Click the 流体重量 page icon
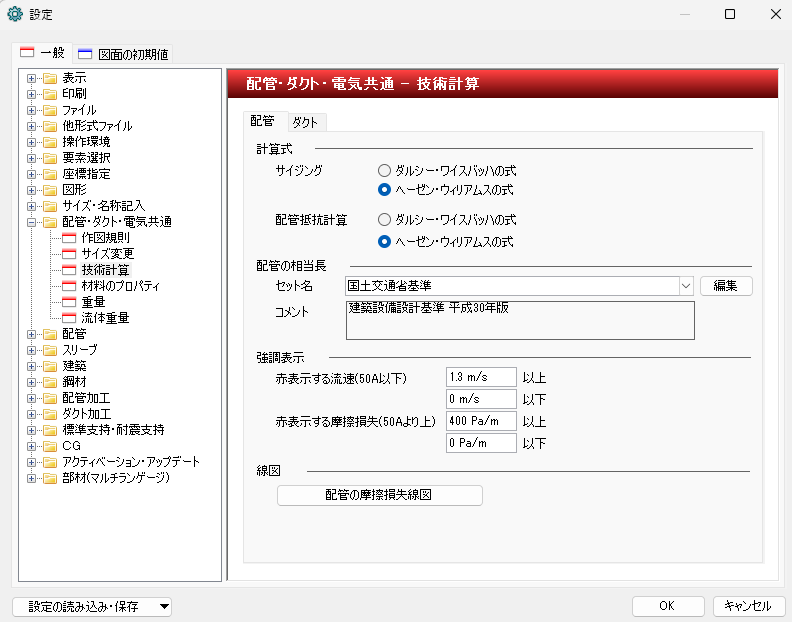The height and width of the screenshot is (622, 792). click(x=69, y=318)
